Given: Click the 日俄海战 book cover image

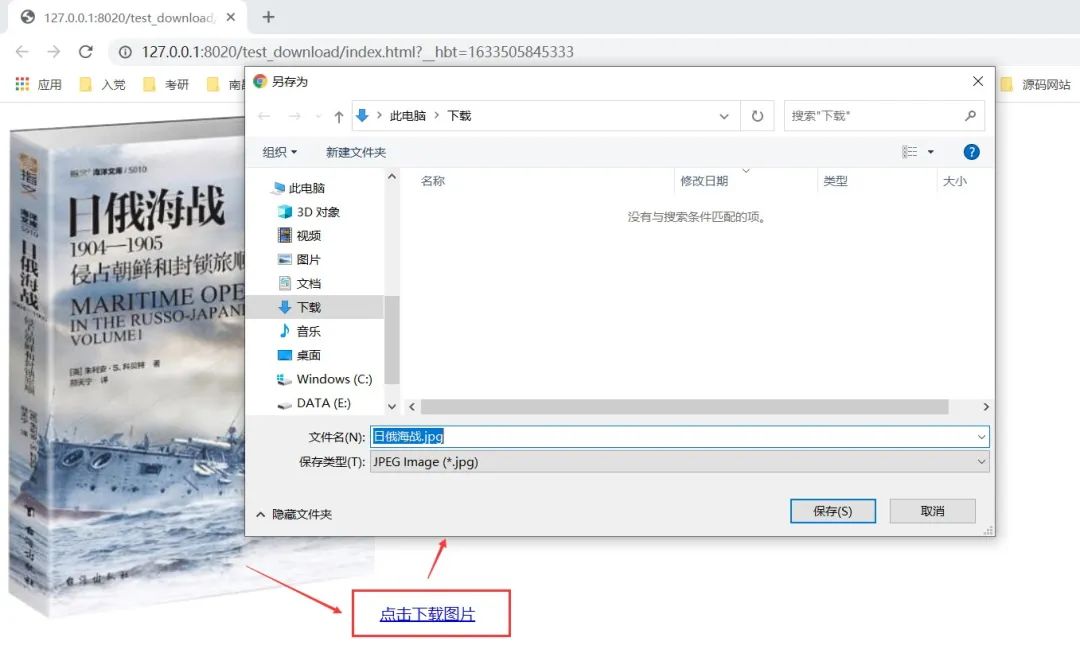Looking at the screenshot, I should tap(127, 368).
